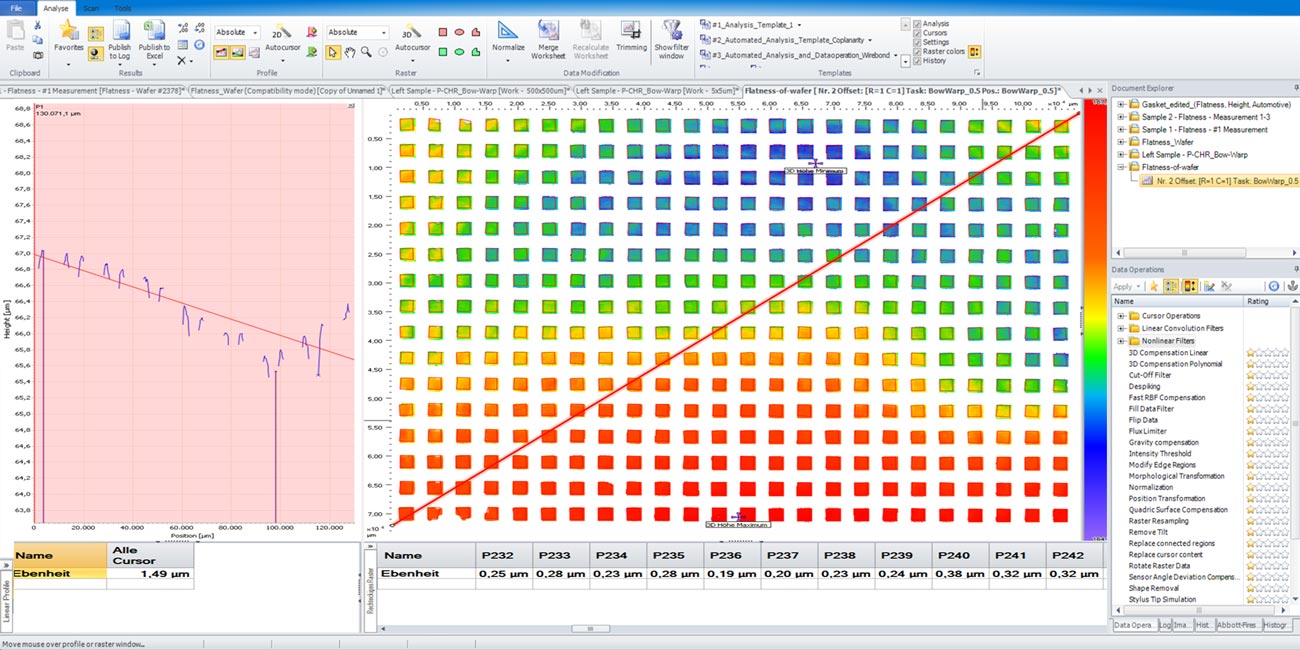This screenshot has height=650, width=1300.
Task: Click the P236 column header
Action: click(727, 556)
